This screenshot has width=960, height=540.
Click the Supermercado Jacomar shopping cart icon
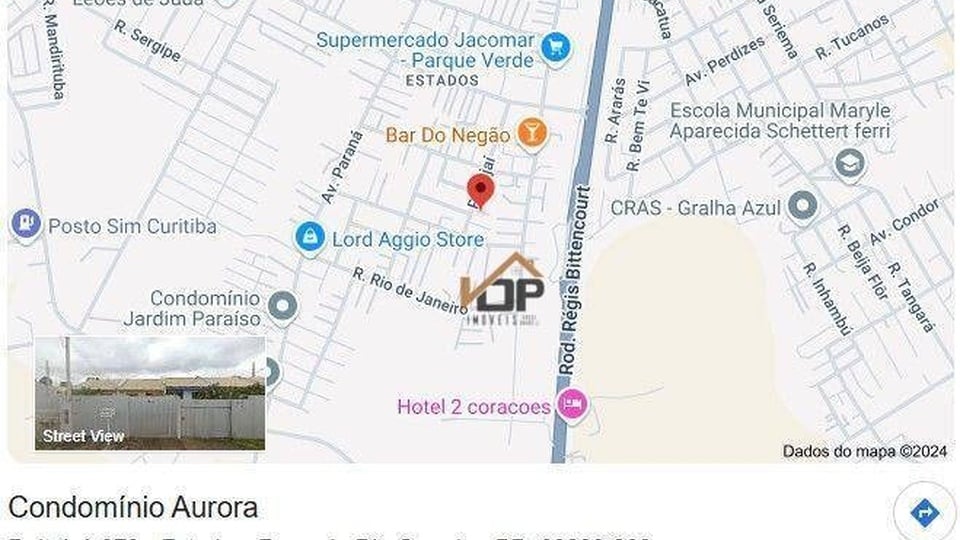(556, 47)
